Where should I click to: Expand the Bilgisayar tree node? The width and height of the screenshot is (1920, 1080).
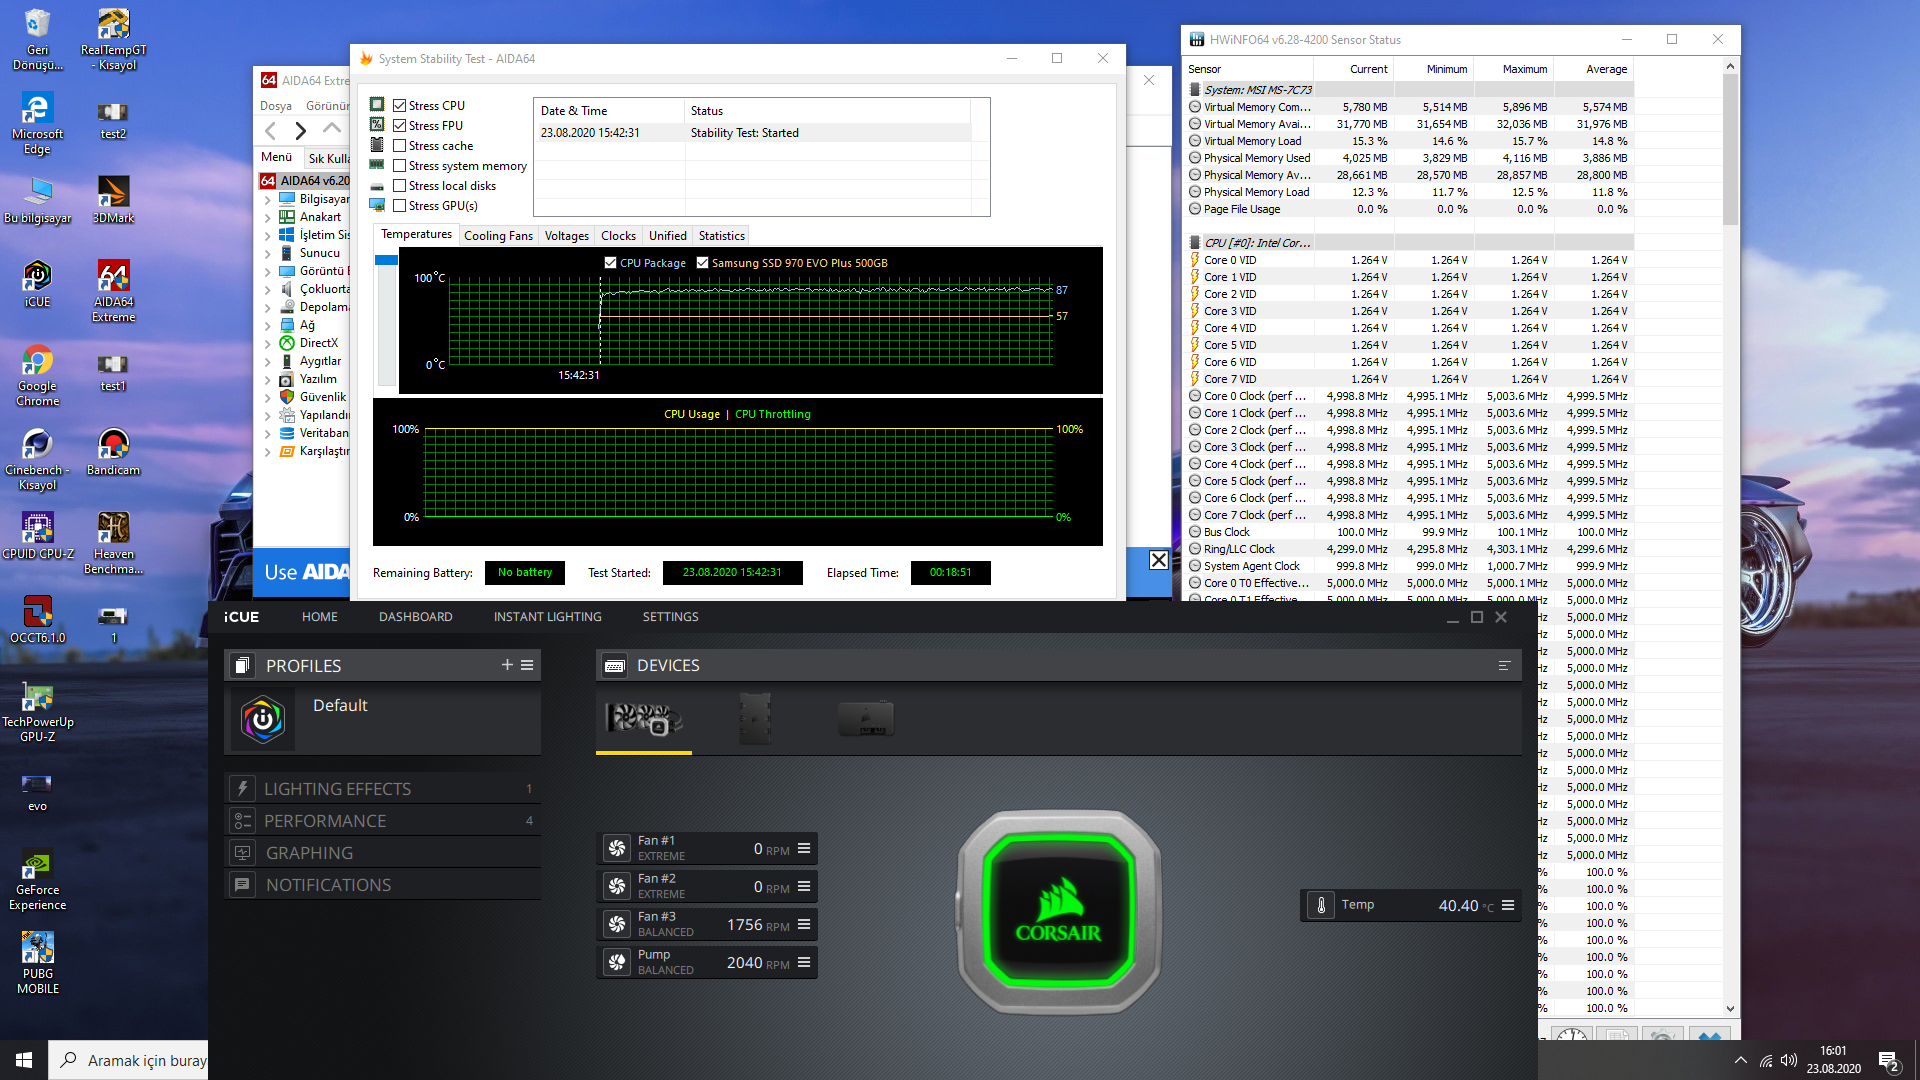point(268,199)
